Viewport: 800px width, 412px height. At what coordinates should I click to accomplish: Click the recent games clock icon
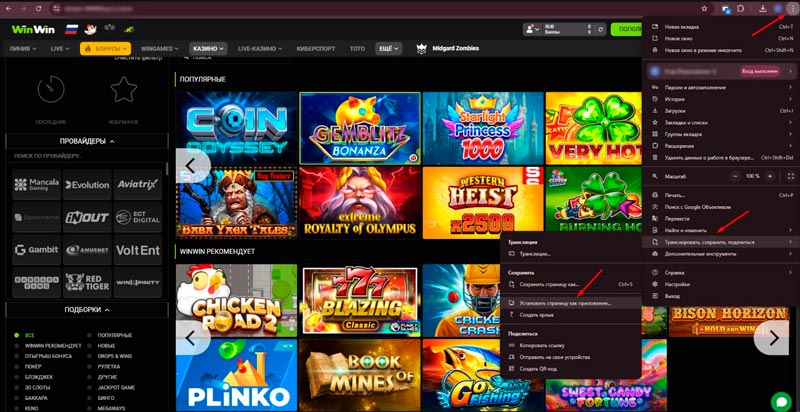[51, 90]
